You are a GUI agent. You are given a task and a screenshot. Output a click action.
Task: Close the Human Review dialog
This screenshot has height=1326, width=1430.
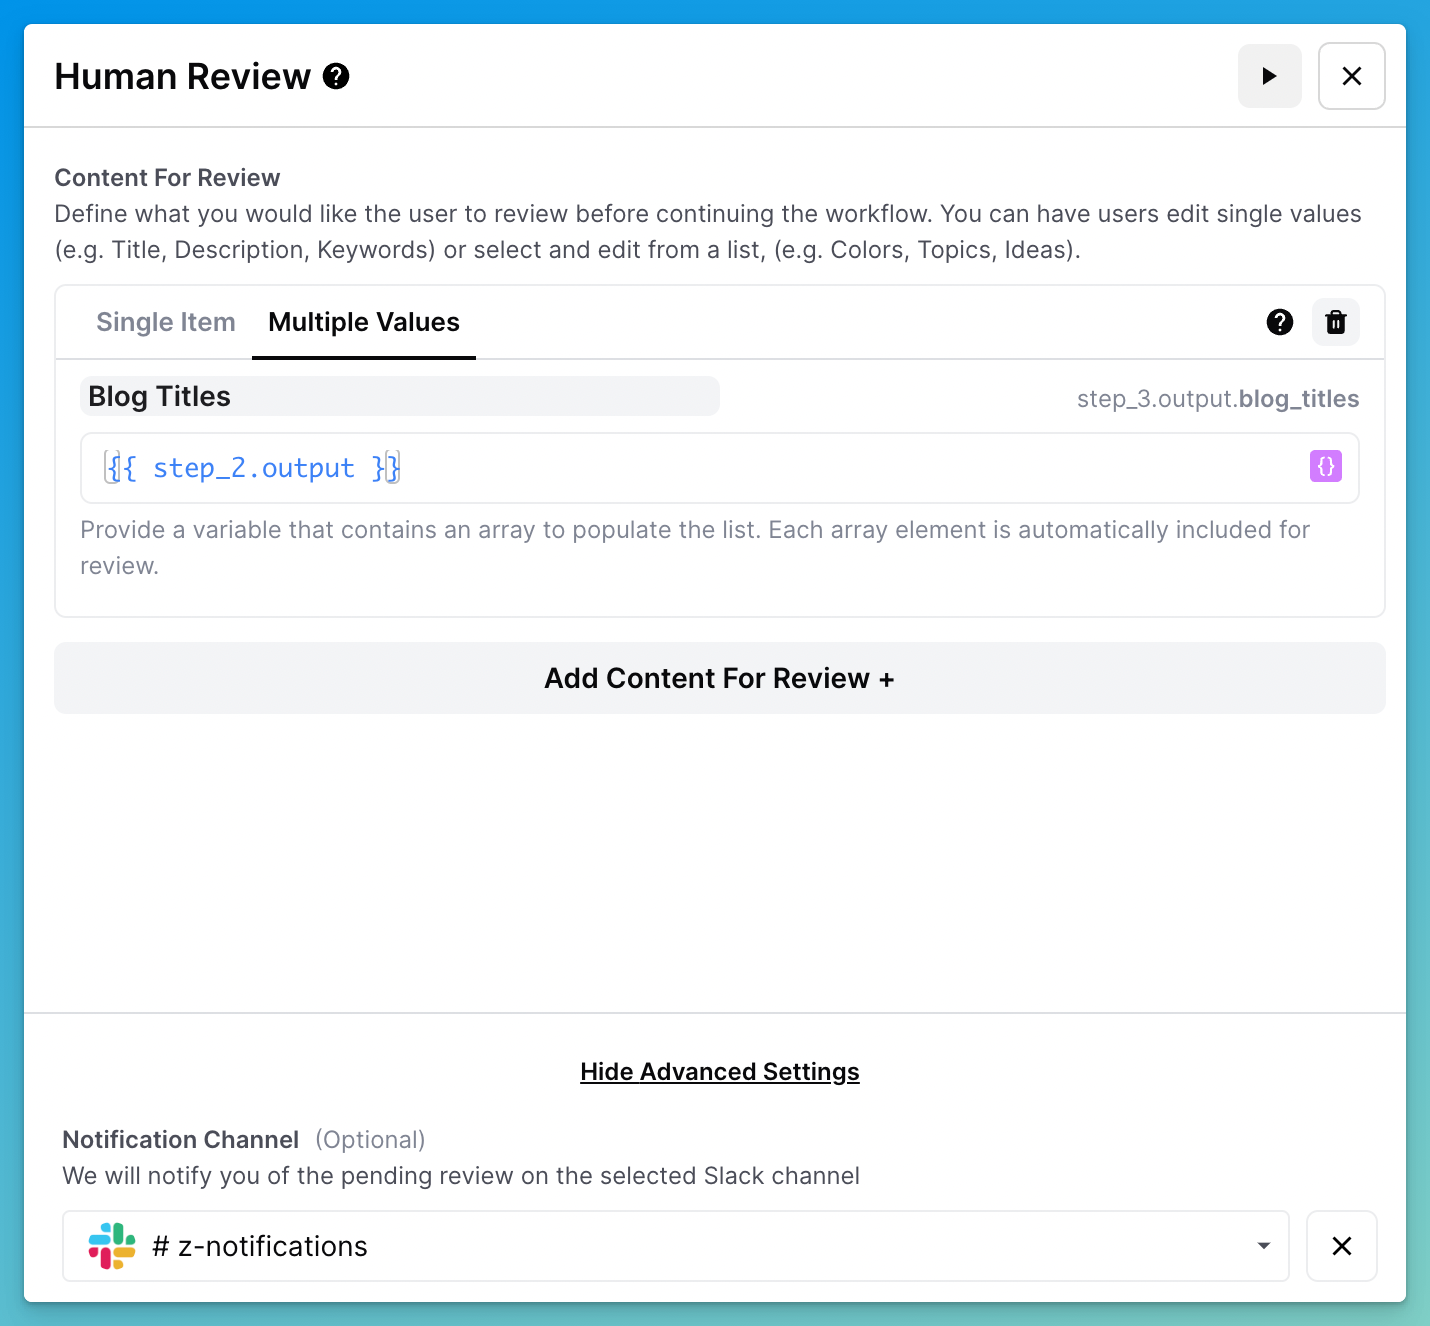point(1351,76)
